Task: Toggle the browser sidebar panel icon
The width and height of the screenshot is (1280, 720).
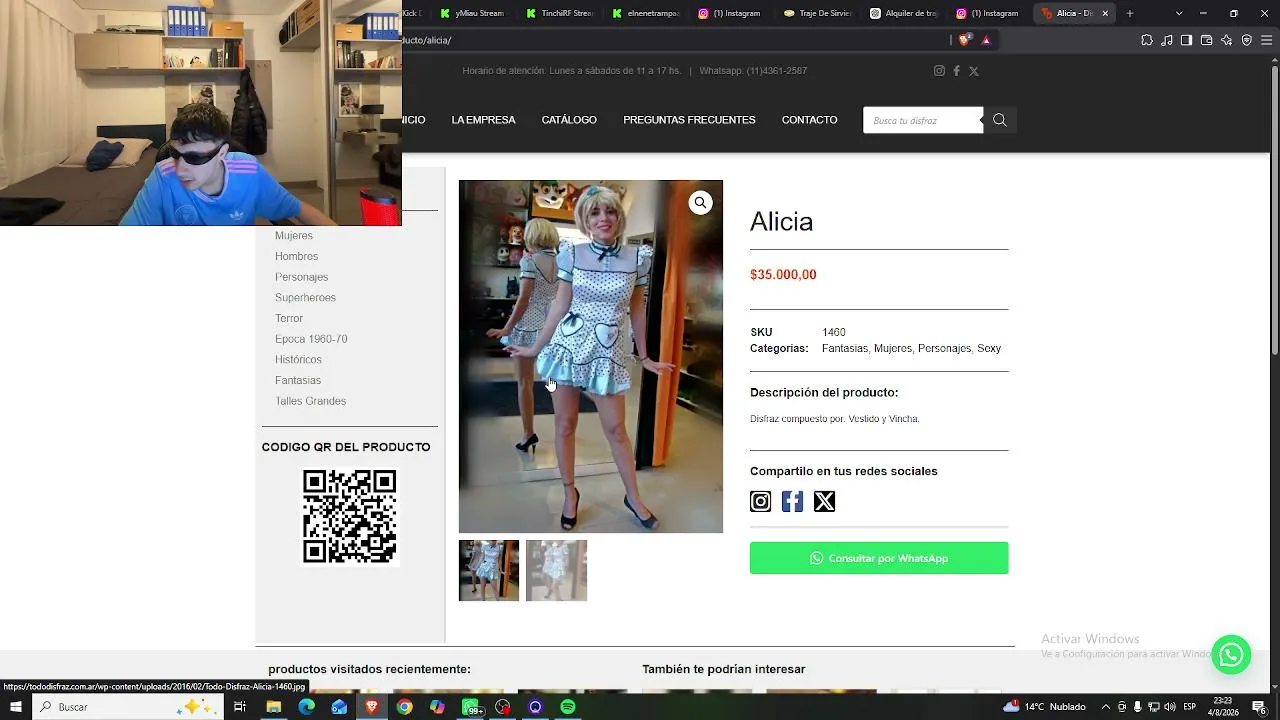Action: pyautogui.click(x=1186, y=40)
